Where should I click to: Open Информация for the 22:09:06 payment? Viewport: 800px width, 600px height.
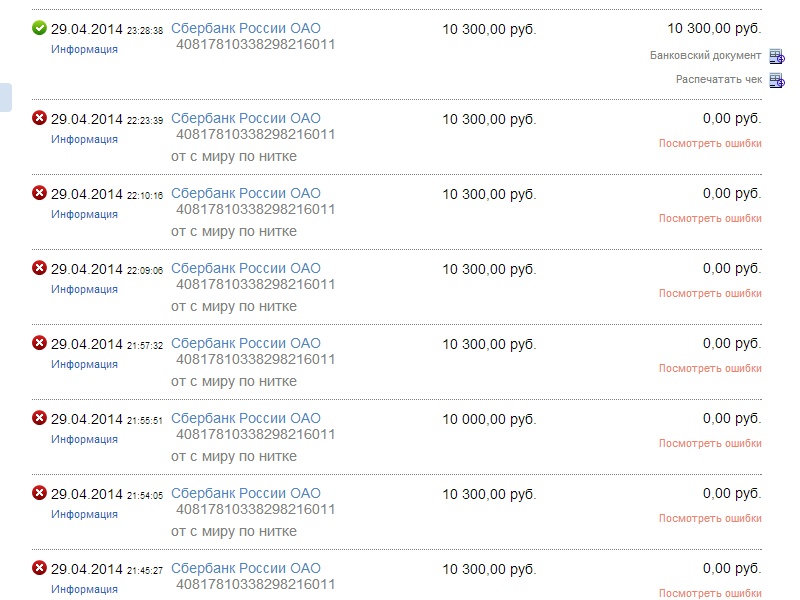click(84, 290)
